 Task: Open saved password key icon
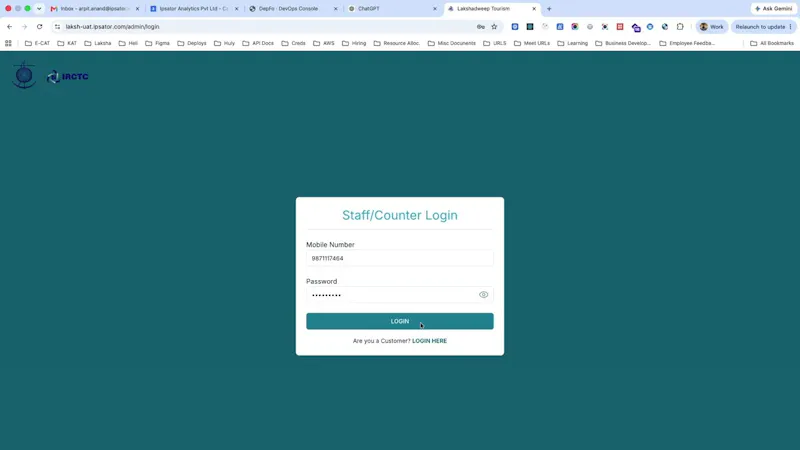(x=481, y=27)
